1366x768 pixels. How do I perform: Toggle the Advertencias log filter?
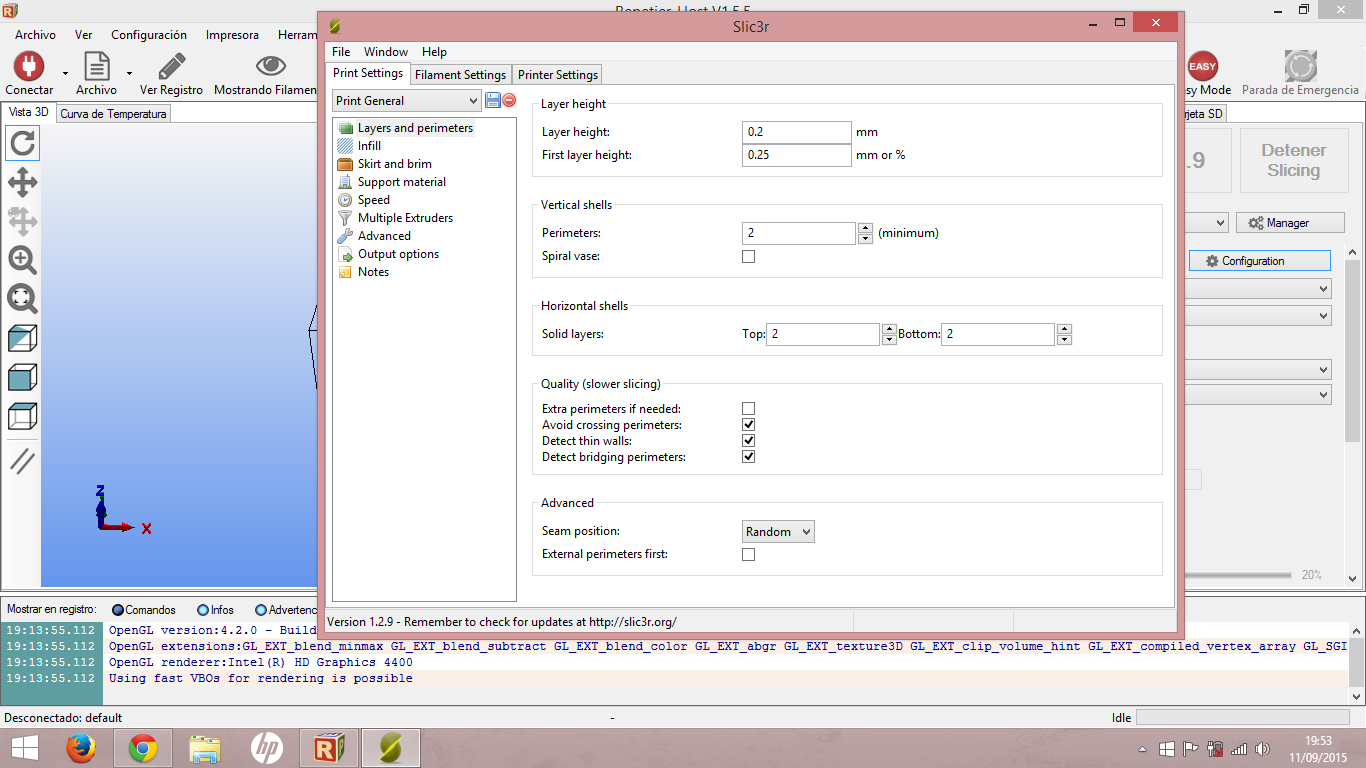tap(286, 610)
